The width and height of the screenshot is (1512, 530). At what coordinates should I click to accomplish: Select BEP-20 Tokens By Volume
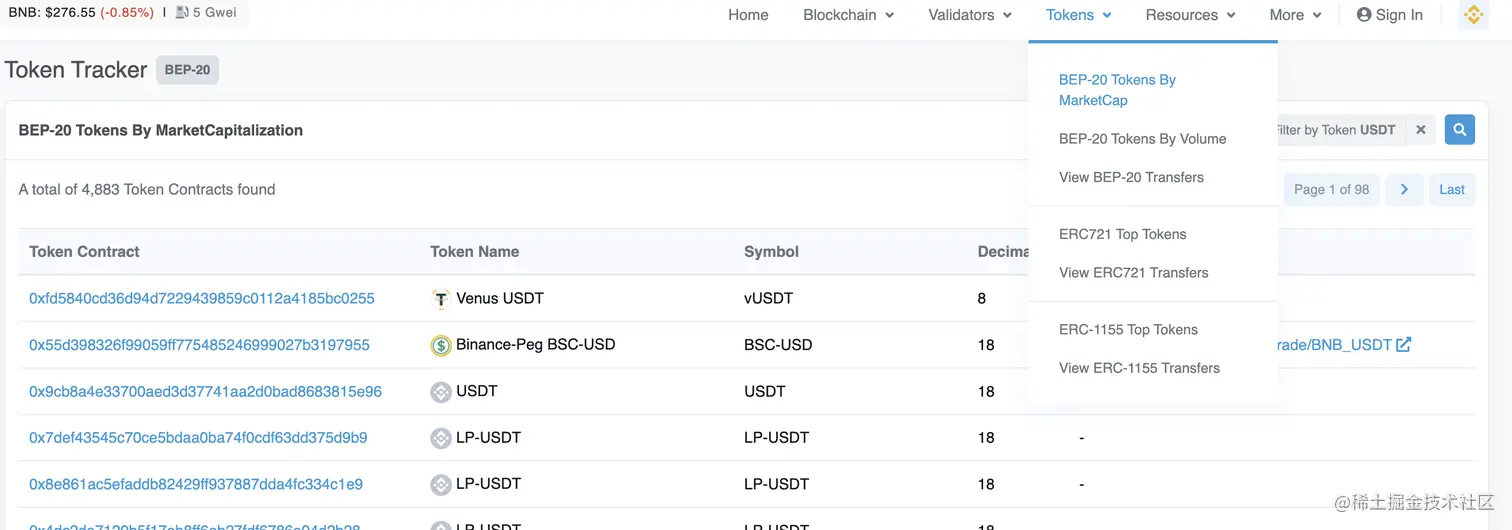pos(1142,139)
